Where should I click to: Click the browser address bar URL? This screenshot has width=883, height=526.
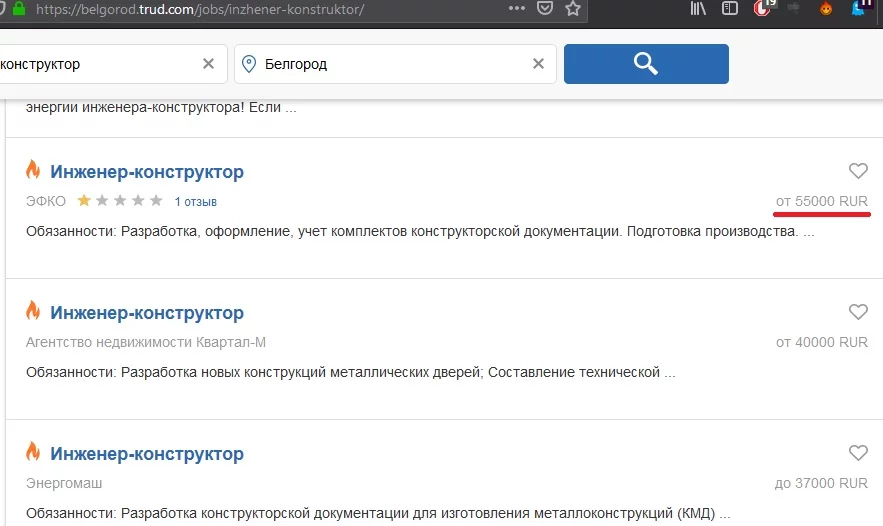200,10
